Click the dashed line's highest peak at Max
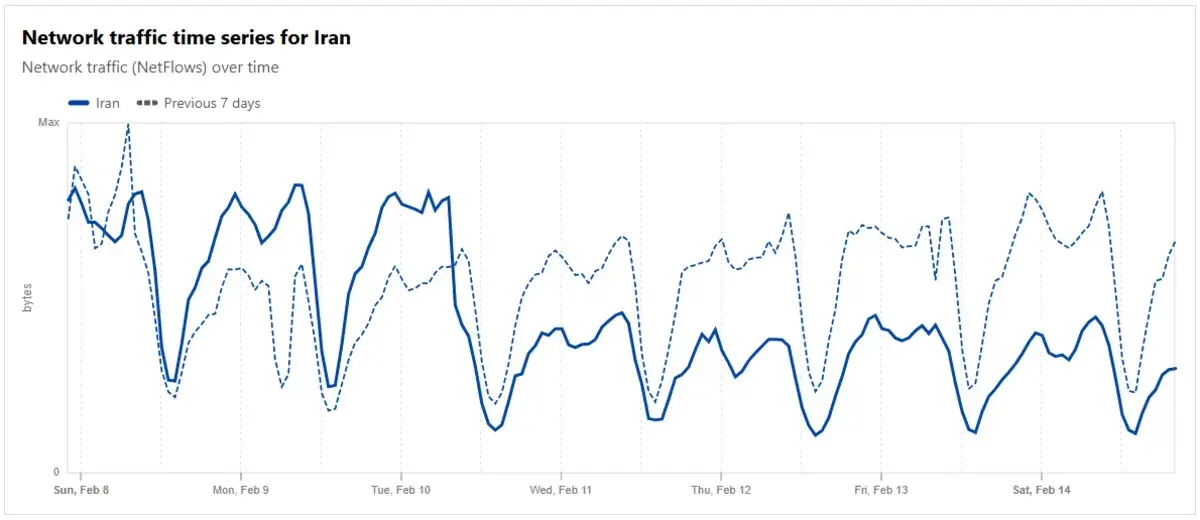The width and height of the screenshot is (1200, 520). point(128,124)
